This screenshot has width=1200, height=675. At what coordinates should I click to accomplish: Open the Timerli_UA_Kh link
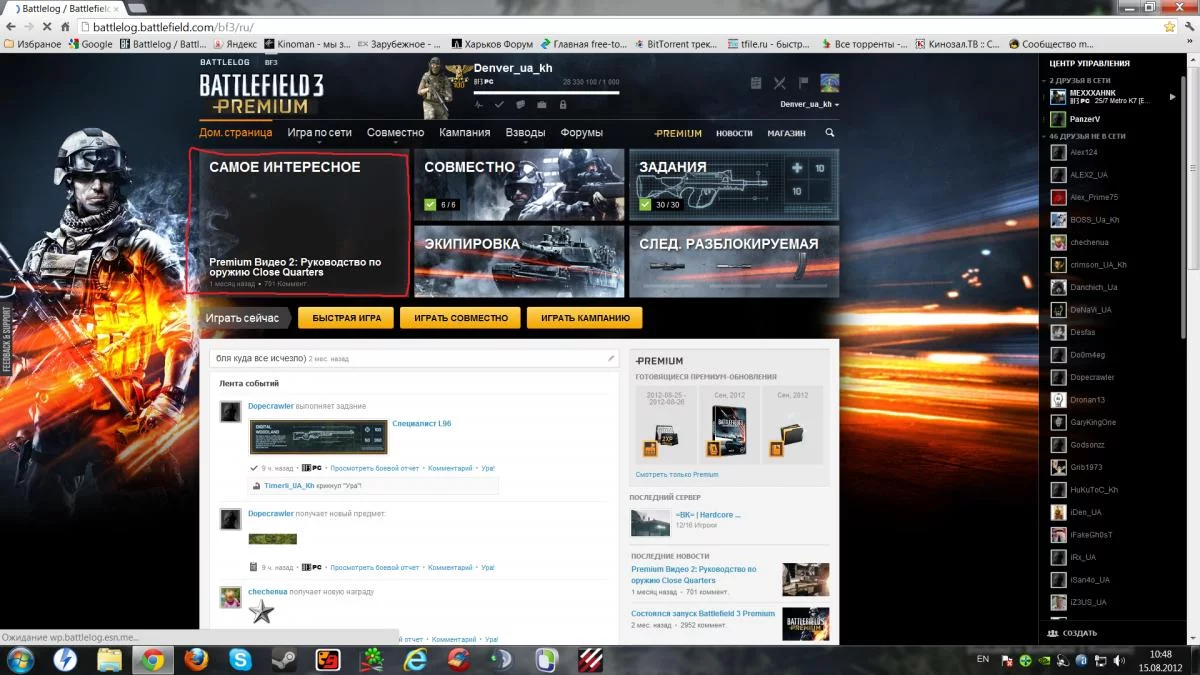289,486
